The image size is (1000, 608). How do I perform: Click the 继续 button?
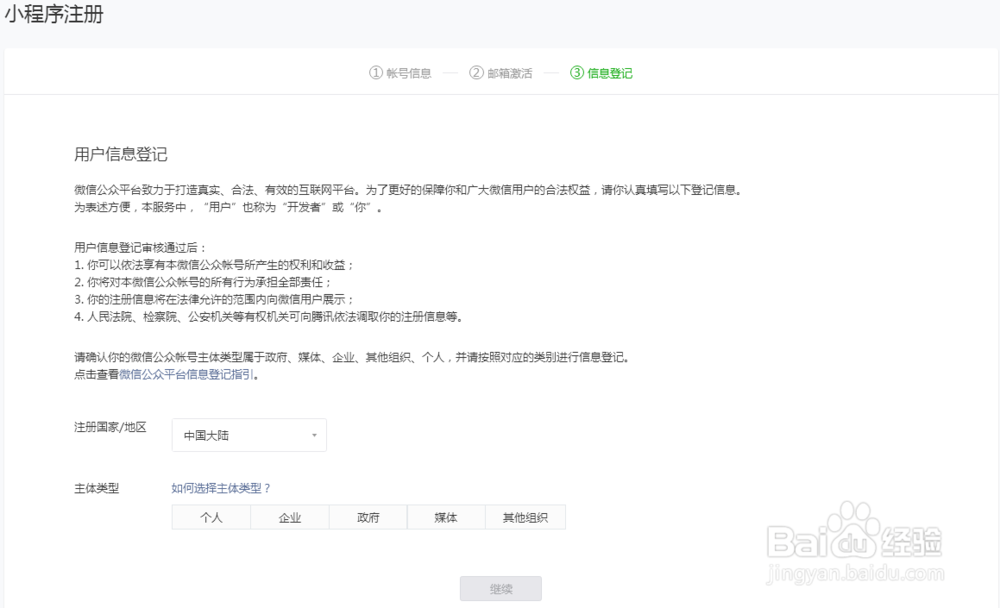[501, 589]
